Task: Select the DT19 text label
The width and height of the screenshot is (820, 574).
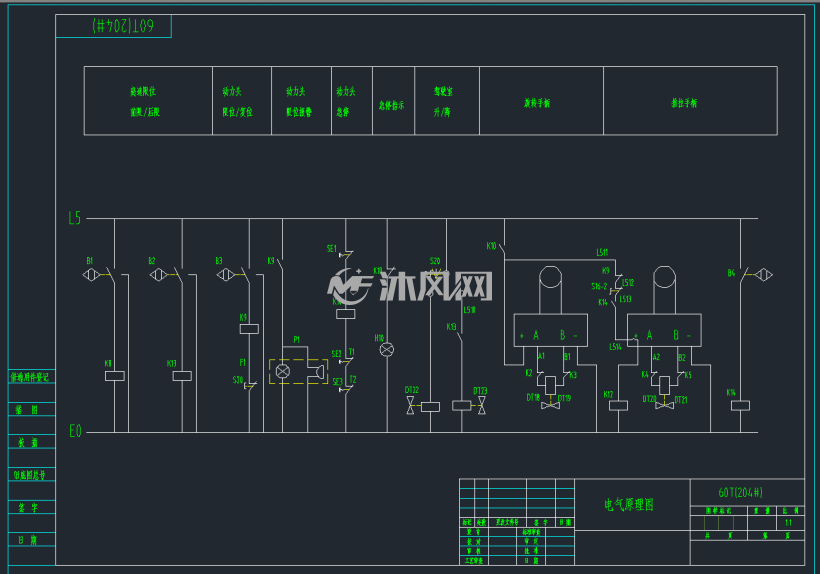Action: (x=564, y=398)
